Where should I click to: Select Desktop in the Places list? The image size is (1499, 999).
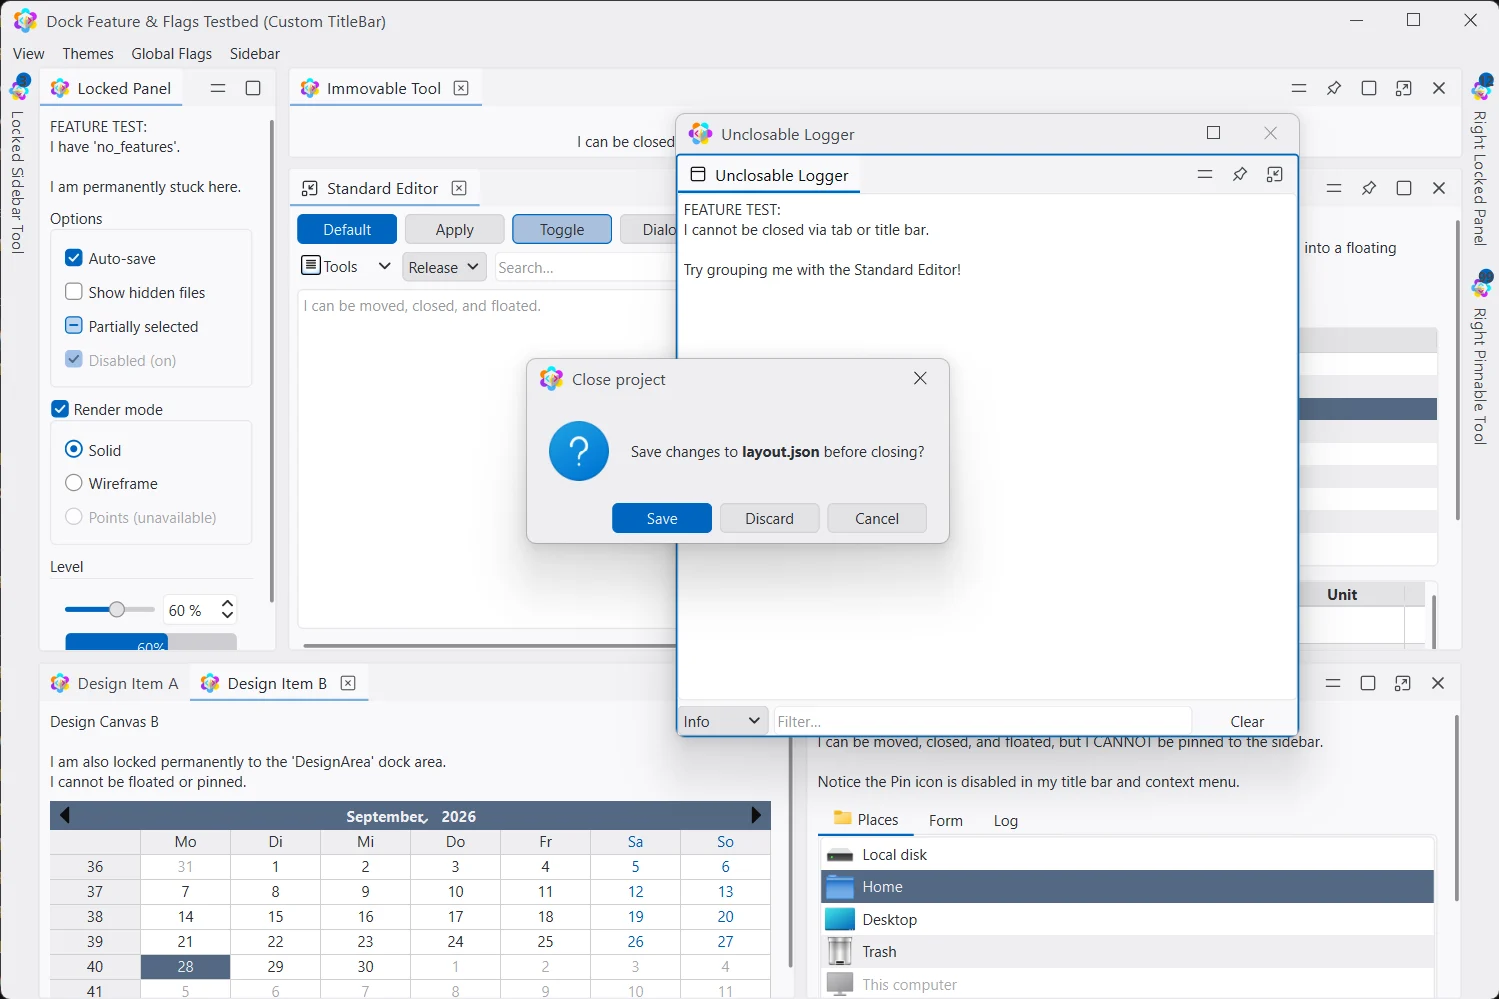click(x=1127, y=919)
